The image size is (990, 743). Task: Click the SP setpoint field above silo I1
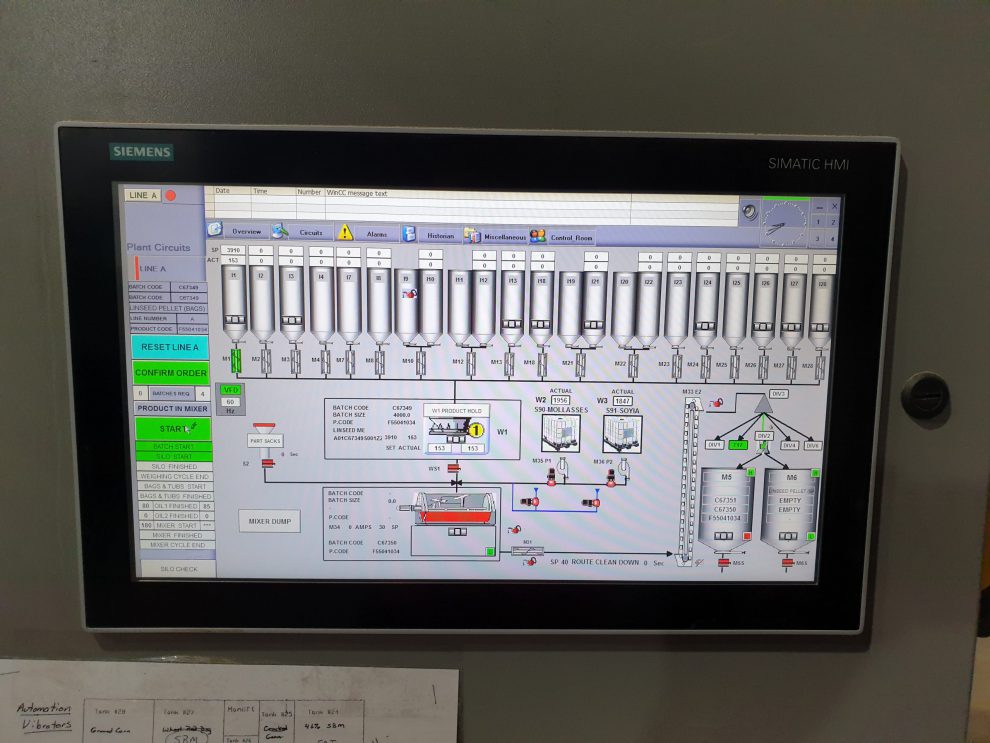point(232,250)
